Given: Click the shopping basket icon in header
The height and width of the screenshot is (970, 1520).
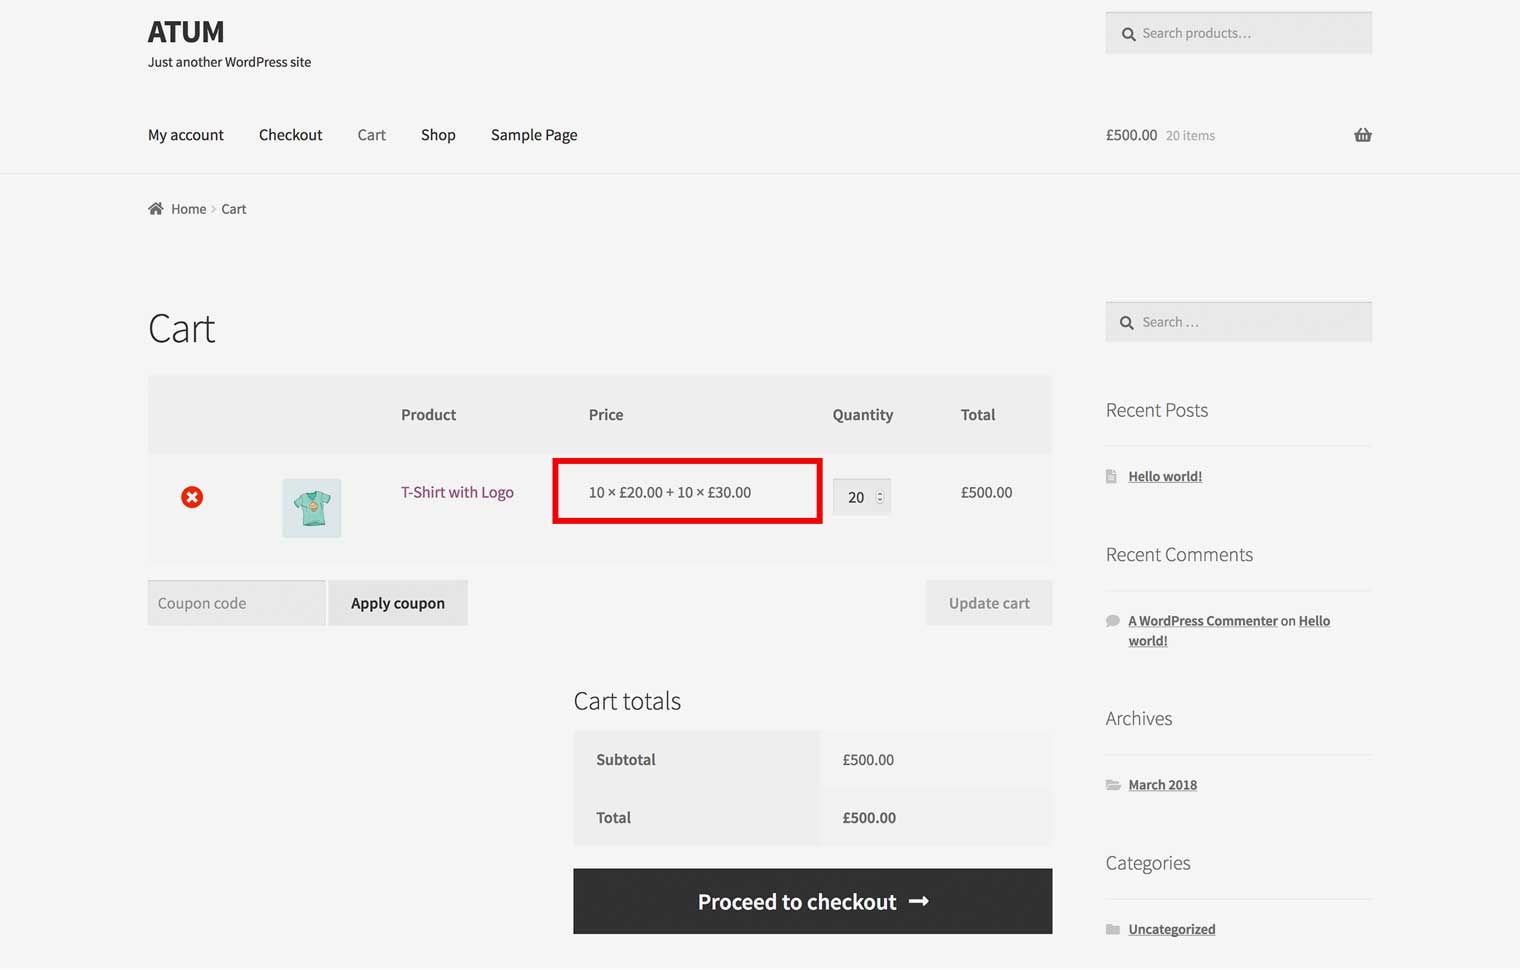Looking at the screenshot, I should 1362,135.
